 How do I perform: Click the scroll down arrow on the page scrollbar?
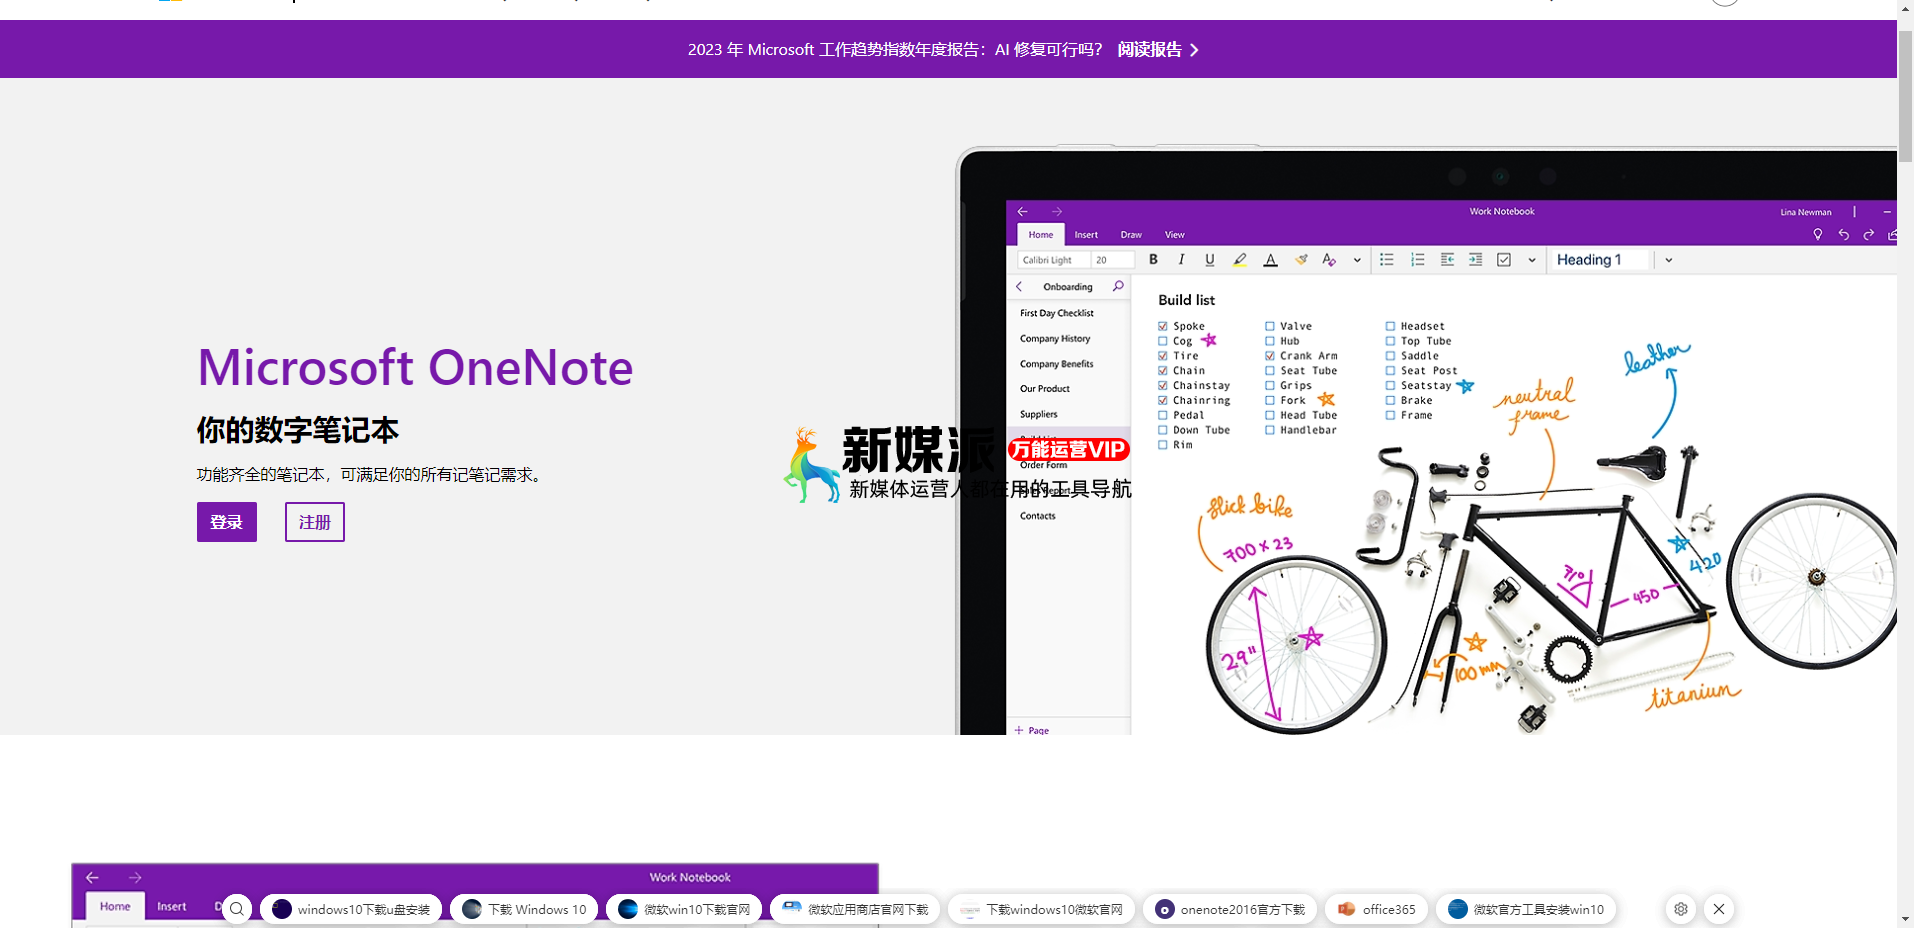(x=1905, y=919)
